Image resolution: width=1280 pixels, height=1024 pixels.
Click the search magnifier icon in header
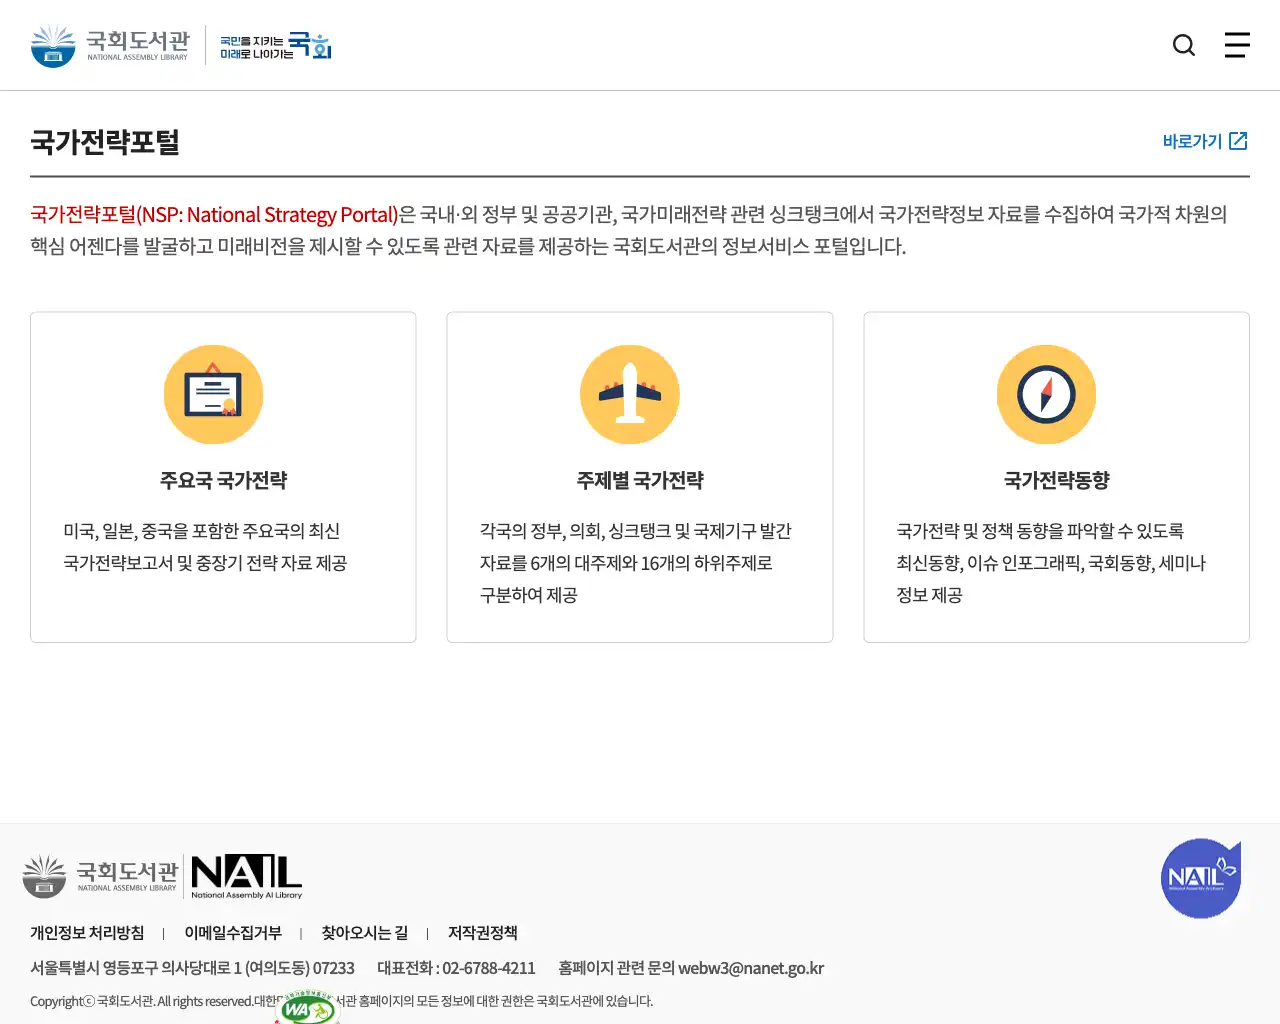pyautogui.click(x=1184, y=45)
